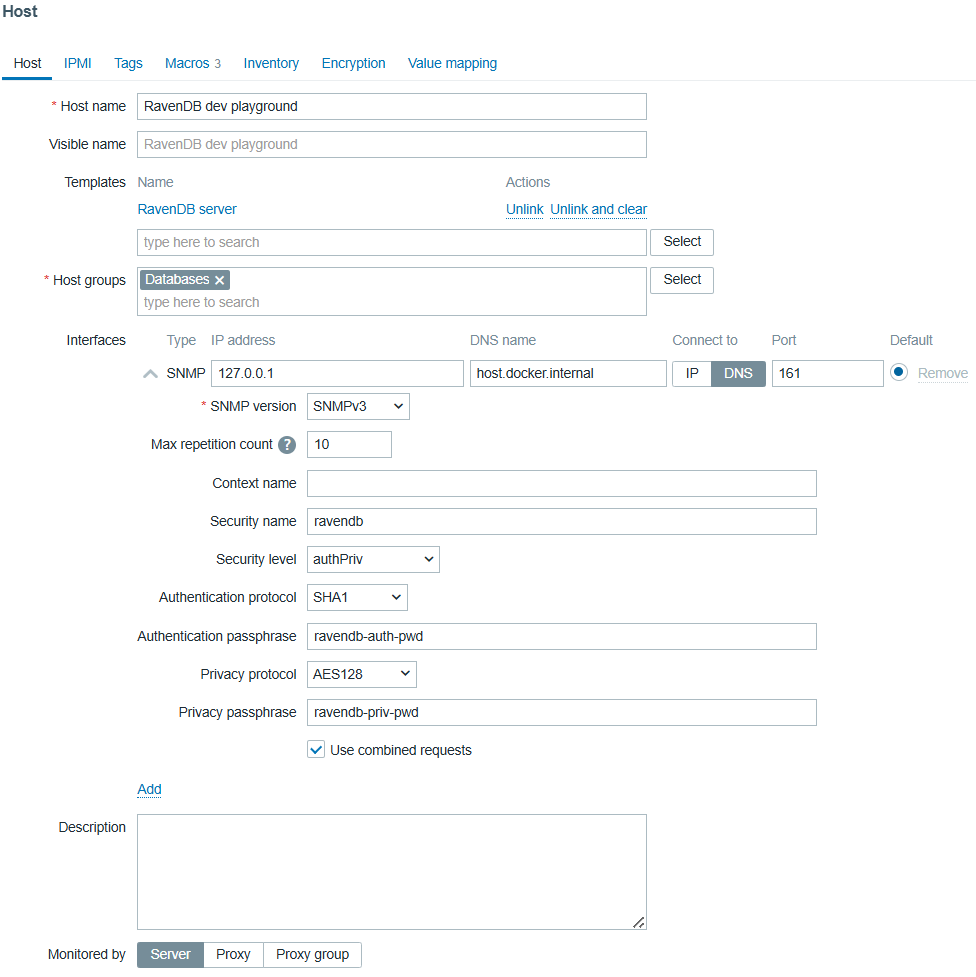Open the Security level dropdown
This screenshot has height=977, width=976.
click(x=373, y=560)
